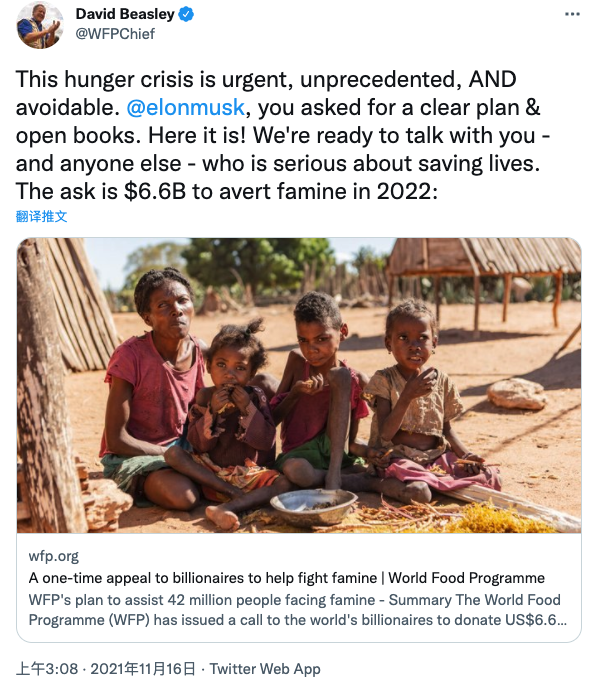Click the Twitter Web App source label
594x681 pixels.
pos(265,668)
